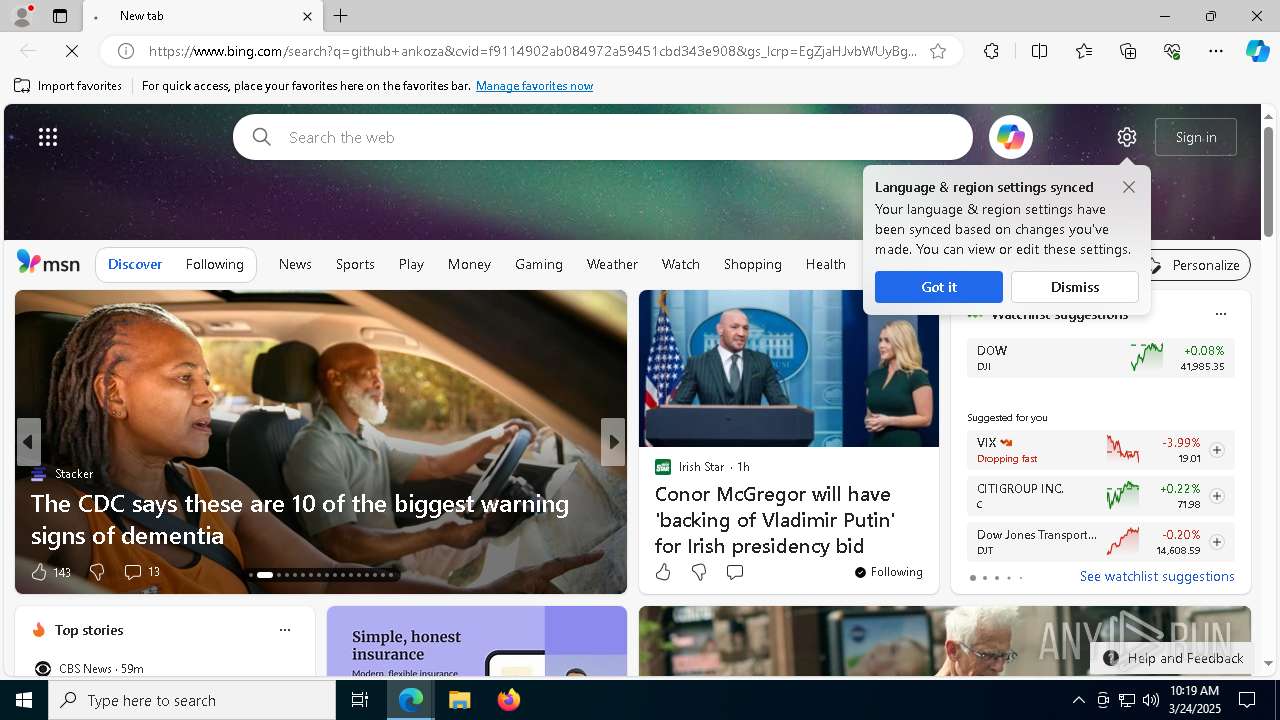Viewport: 1280px width, 720px height.
Task: Open comments on Conor McGregor article
Action: (735, 572)
